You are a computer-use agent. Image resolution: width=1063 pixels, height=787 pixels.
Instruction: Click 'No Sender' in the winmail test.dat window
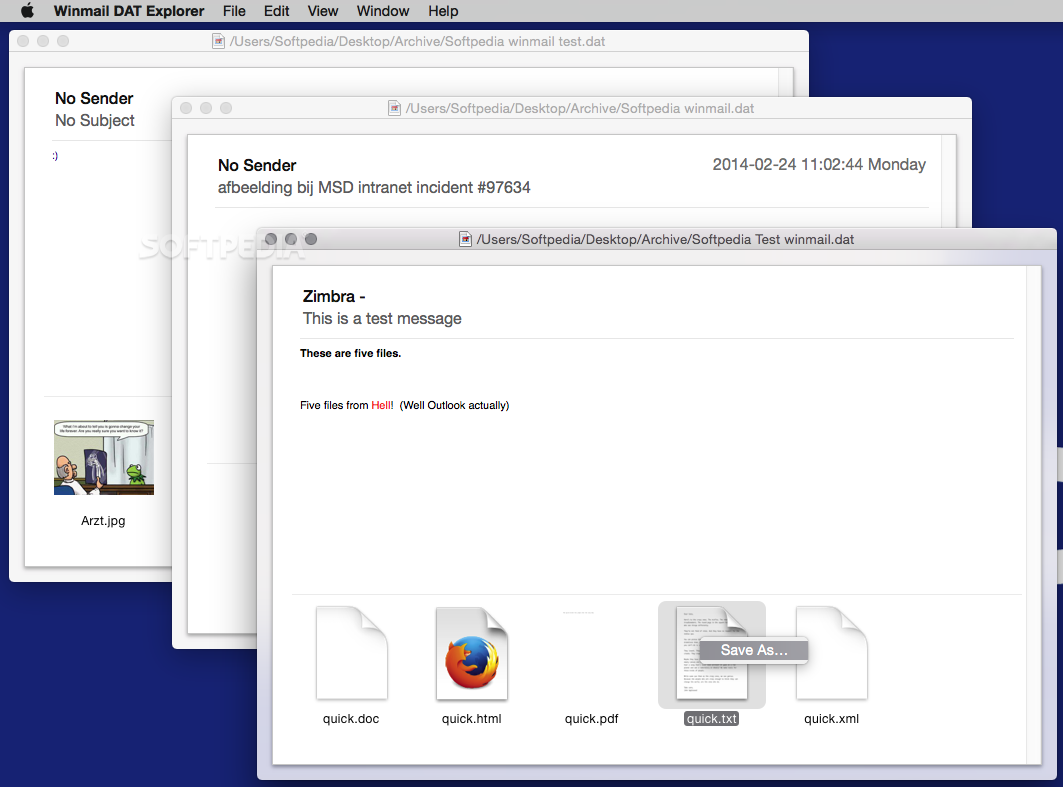(x=94, y=98)
